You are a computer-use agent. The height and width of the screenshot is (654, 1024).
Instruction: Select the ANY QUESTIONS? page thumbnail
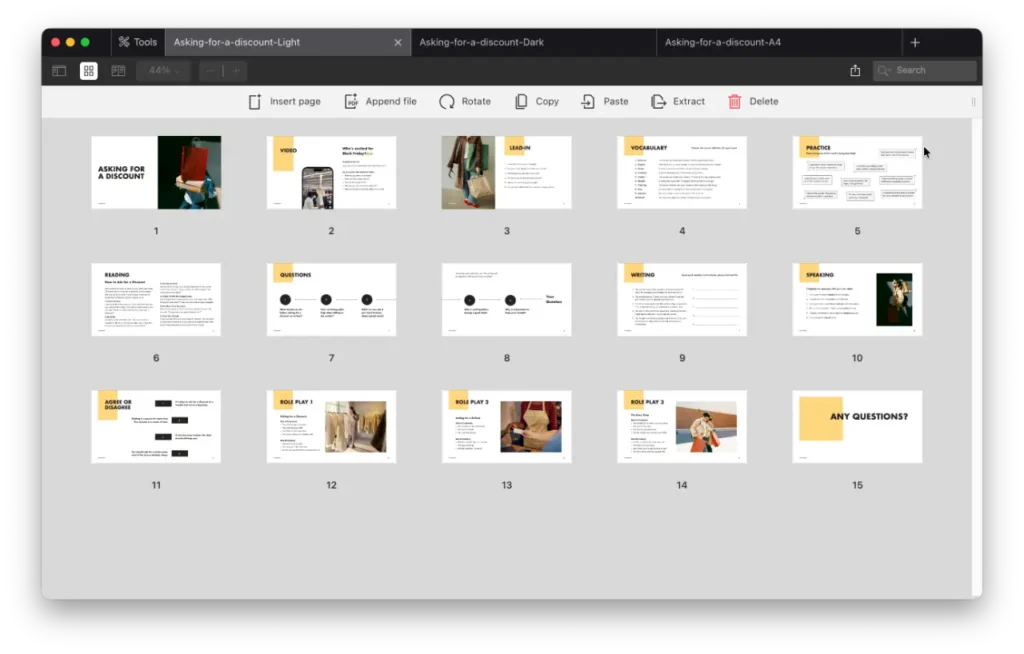click(x=857, y=427)
